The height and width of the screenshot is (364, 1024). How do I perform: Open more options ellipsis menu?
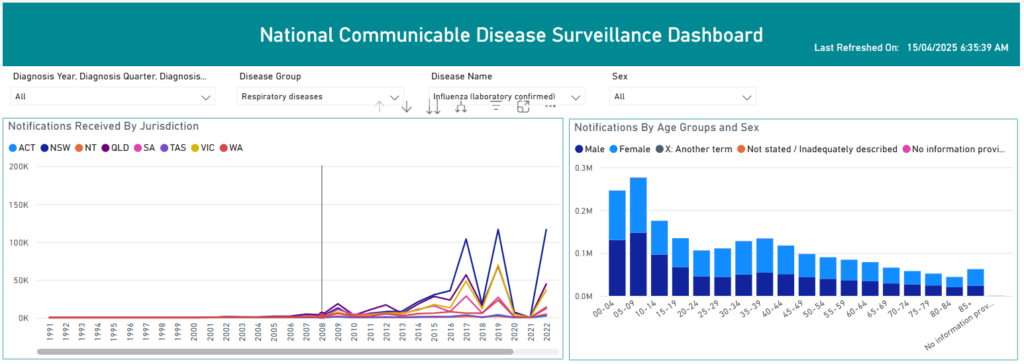[x=550, y=106]
